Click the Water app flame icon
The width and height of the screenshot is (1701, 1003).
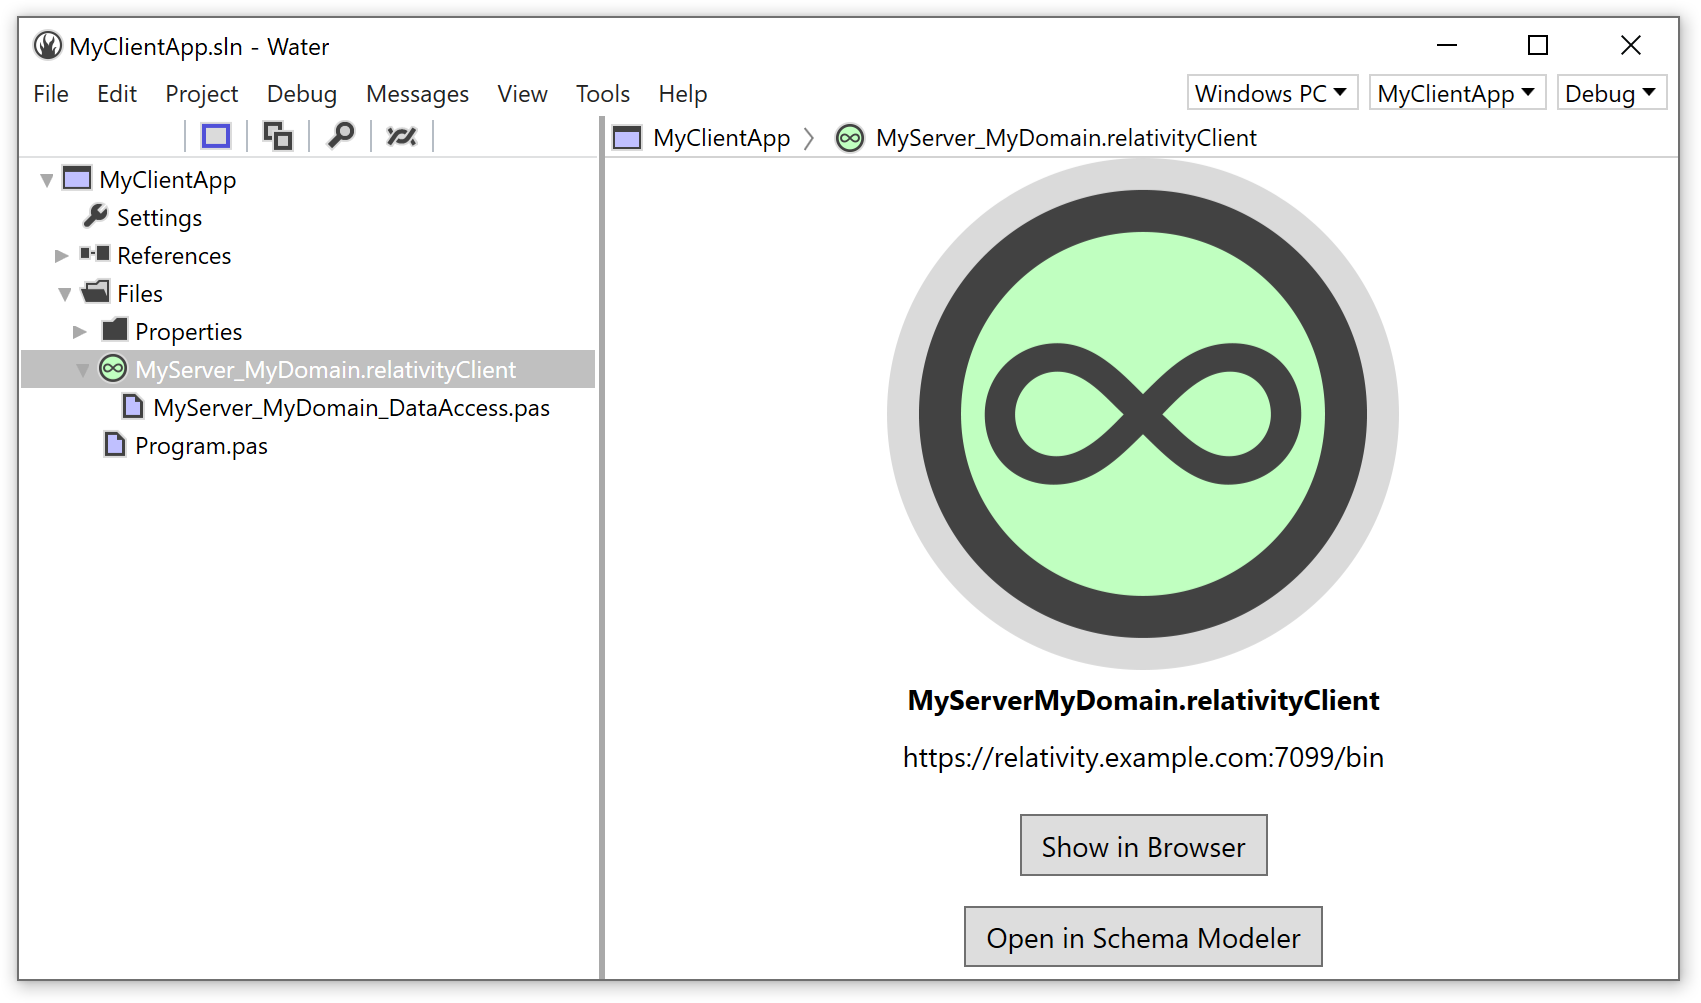[47, 45]
